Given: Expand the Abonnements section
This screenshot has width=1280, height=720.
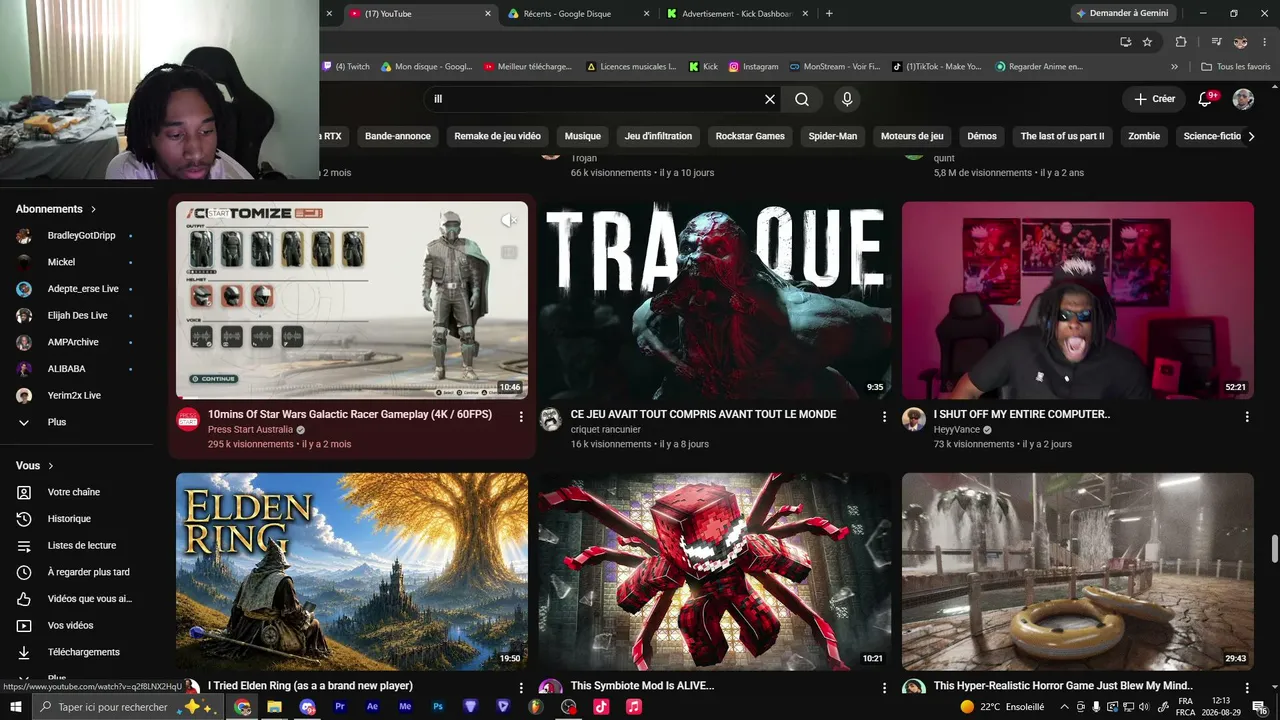Looking at the screenshot, I should point(56,209).
